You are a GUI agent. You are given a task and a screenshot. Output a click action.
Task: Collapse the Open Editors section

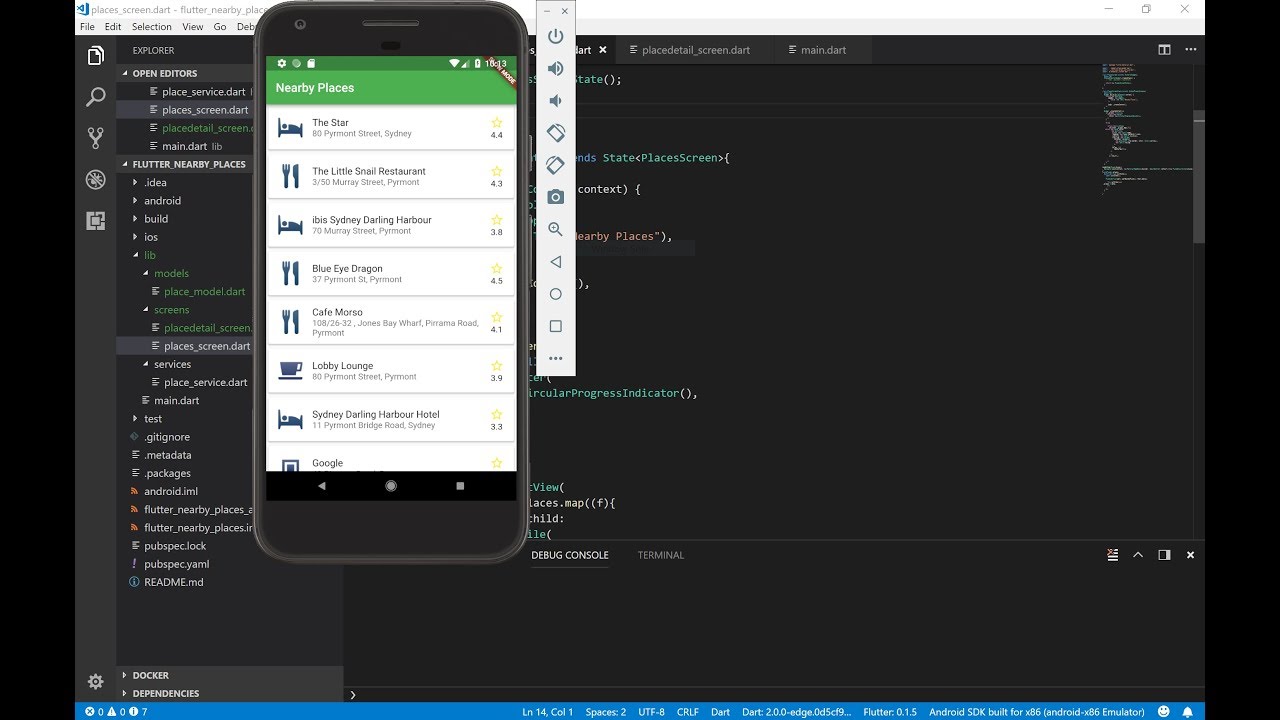pyautogui.click(x=165, y=73)
